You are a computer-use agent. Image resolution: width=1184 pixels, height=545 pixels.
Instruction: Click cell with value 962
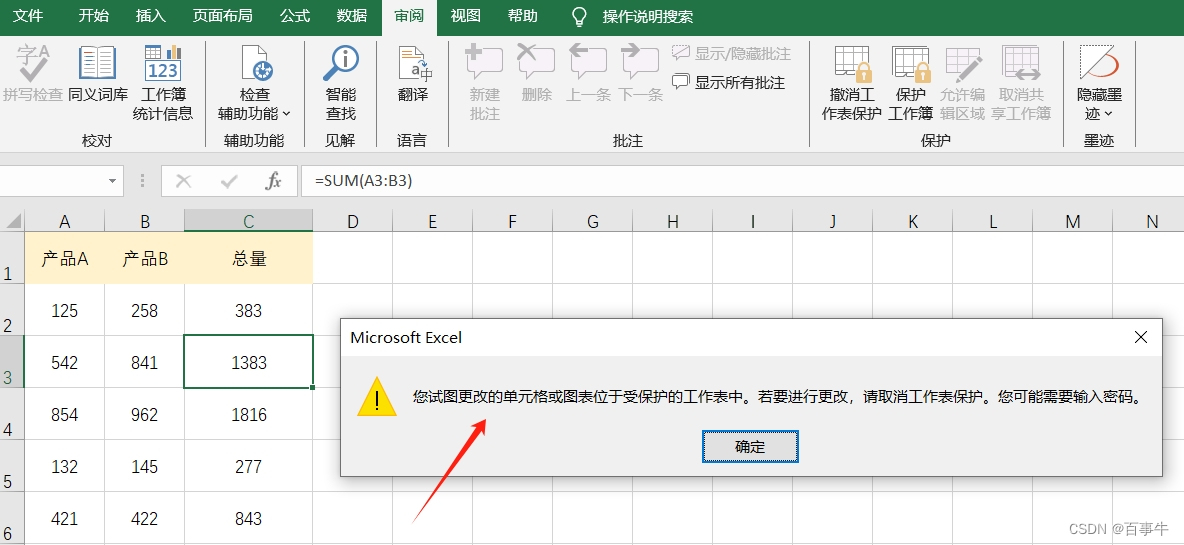coord(145,414)
